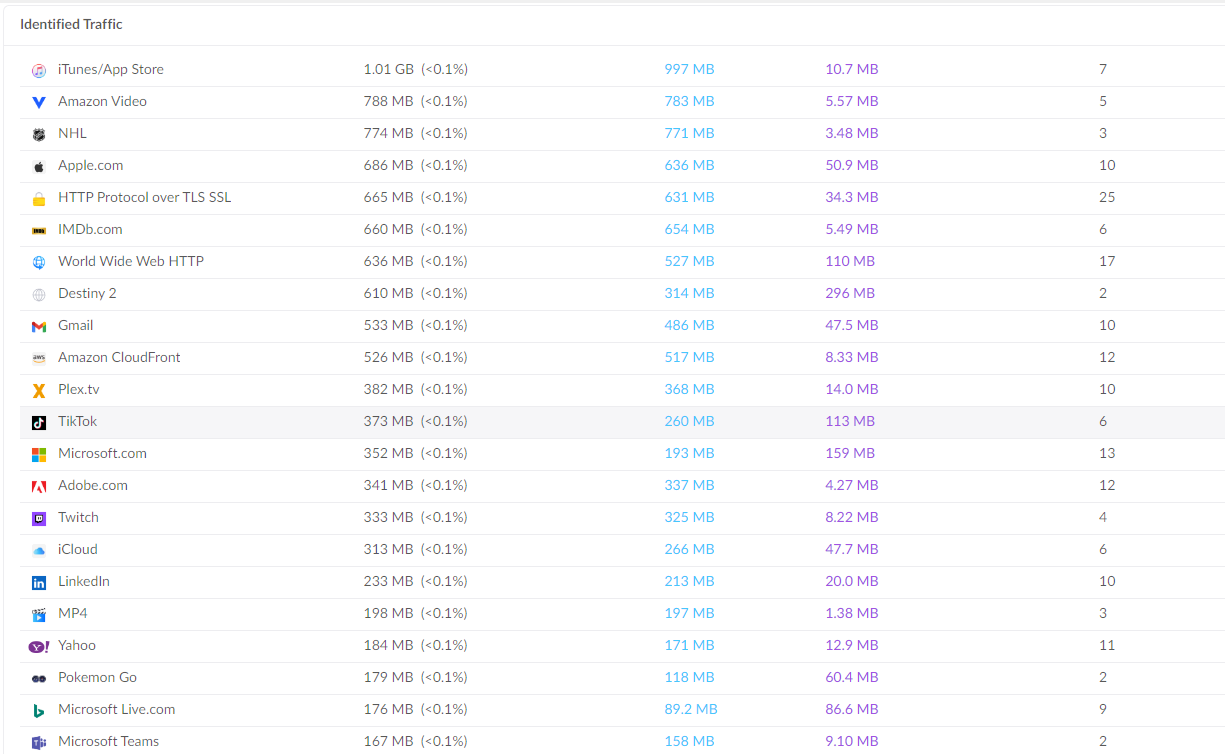Click the Microsoft Teams icon

(x=38, y=742)
